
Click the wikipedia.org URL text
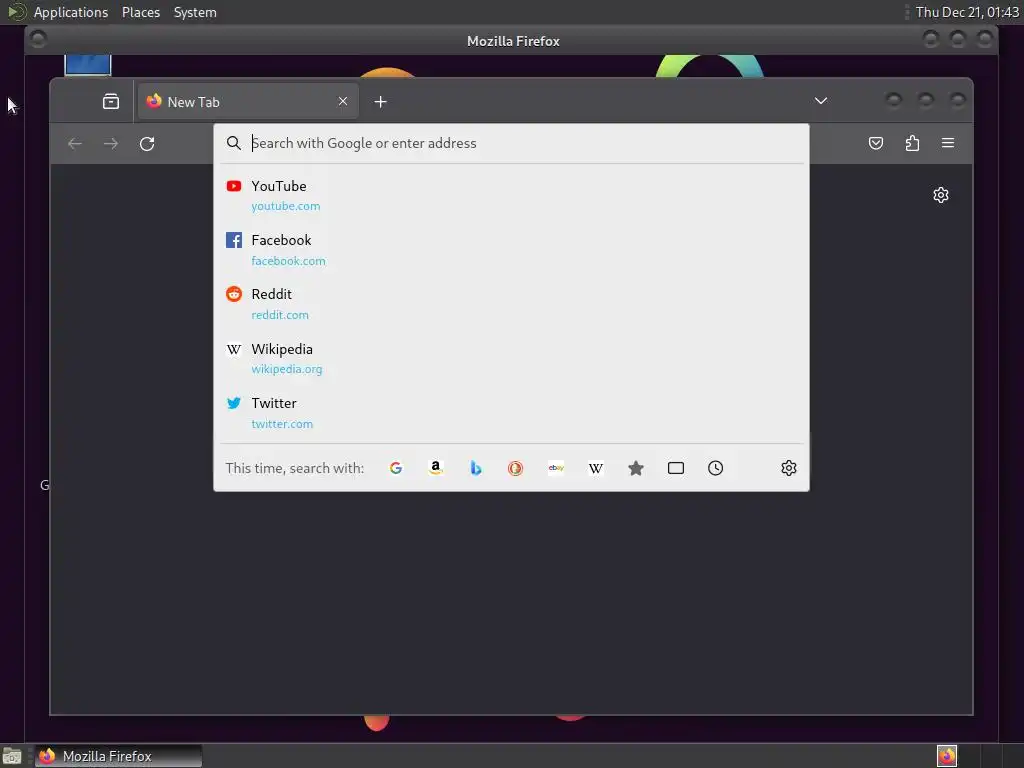(x=287, y=370)
